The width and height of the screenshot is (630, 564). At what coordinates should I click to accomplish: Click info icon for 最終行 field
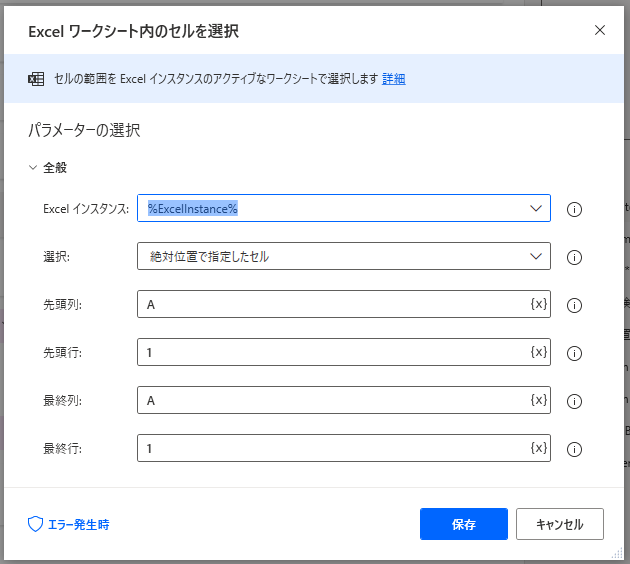[575, 449]
